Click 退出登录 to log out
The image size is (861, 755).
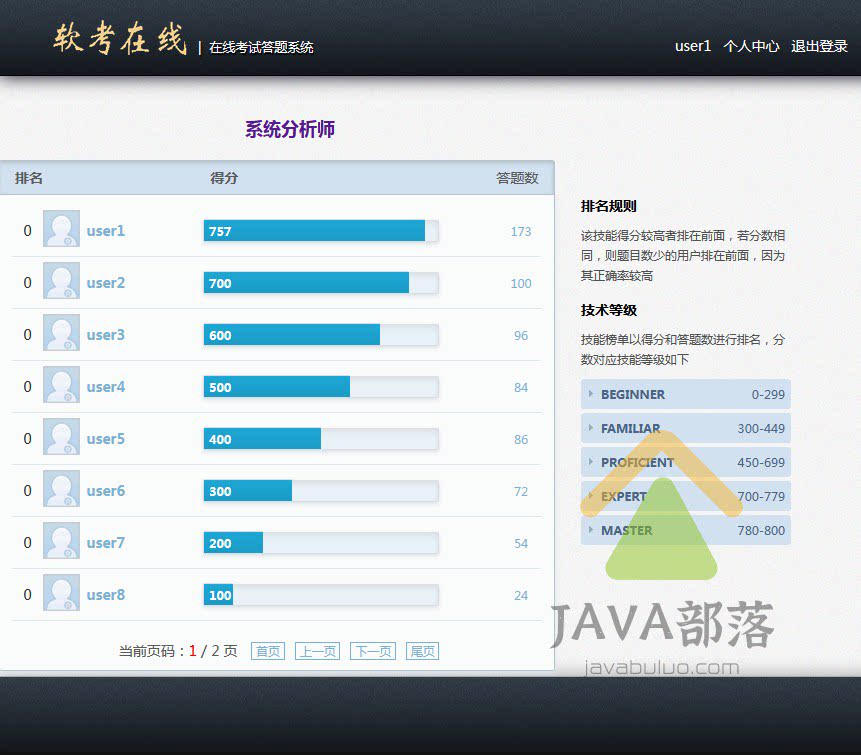pos(819,46)
